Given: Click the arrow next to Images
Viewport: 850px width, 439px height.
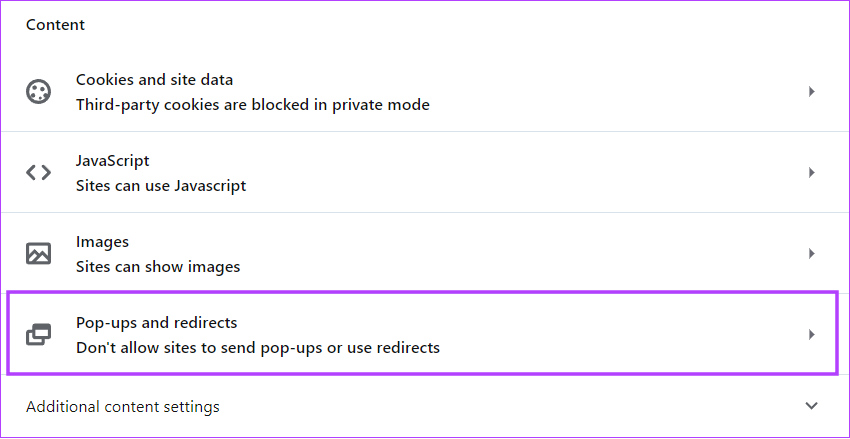Looking at the screenshot, I should point(812,254).
